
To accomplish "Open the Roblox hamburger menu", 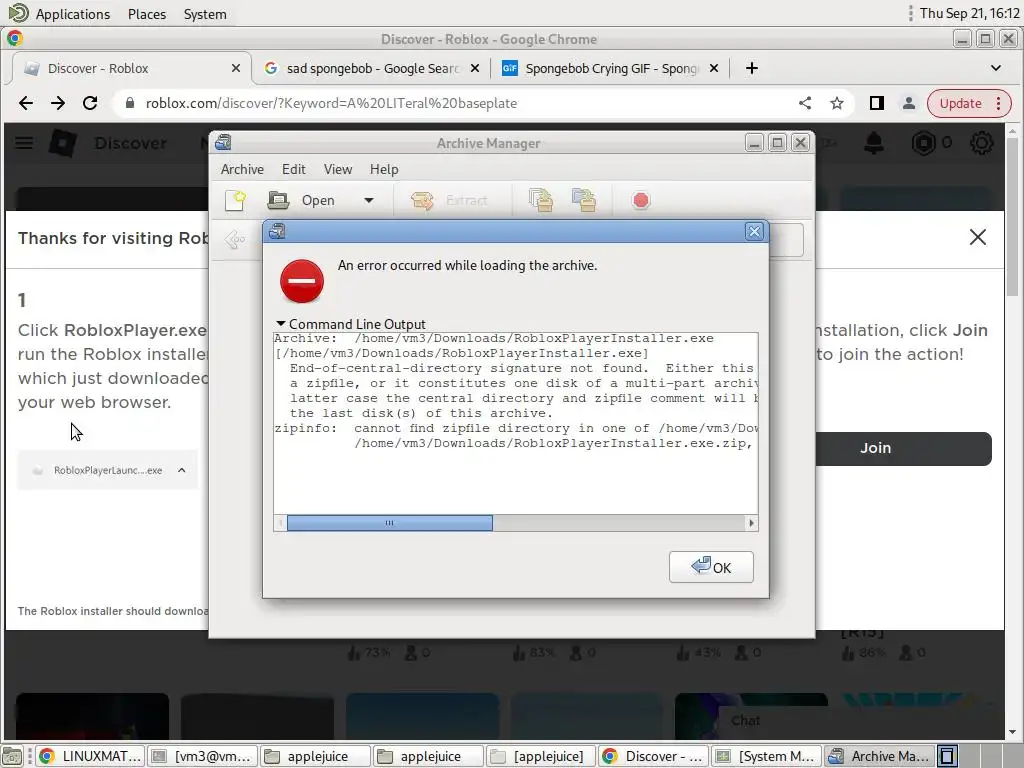I will (24, 142).
